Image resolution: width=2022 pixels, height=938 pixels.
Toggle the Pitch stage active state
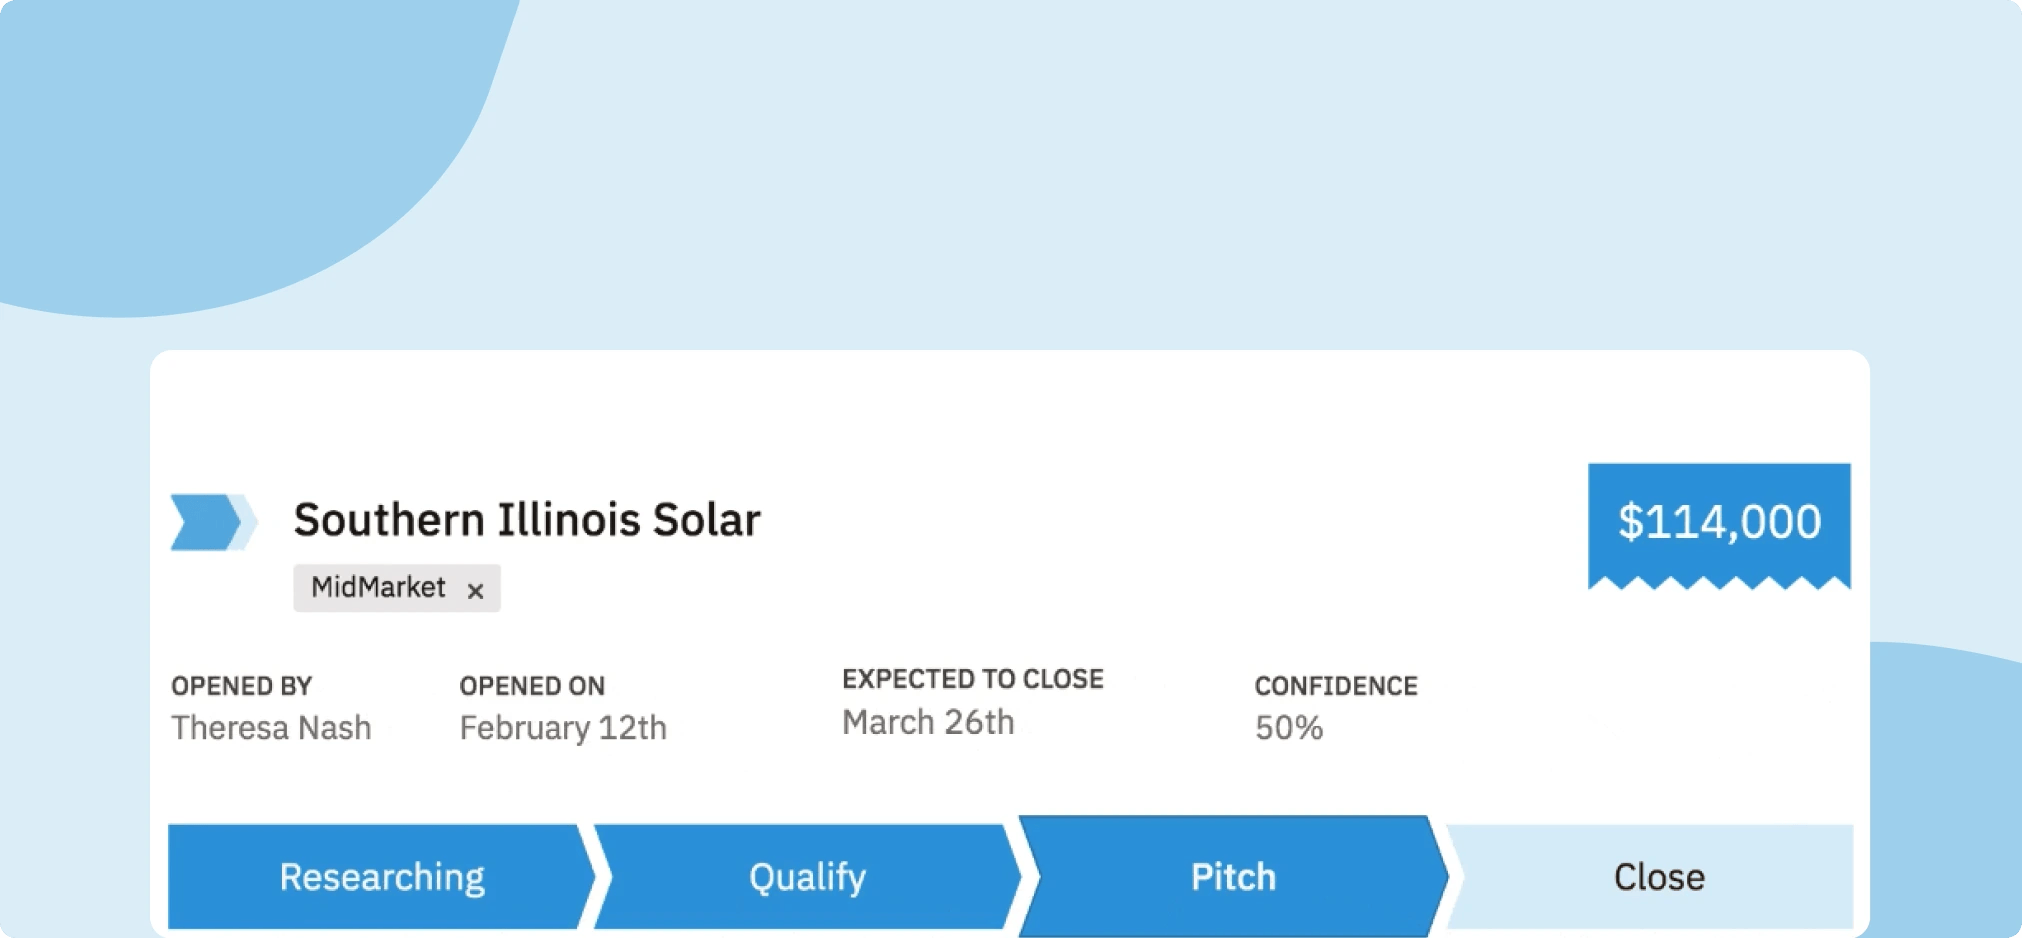(x=1232, y=876)
